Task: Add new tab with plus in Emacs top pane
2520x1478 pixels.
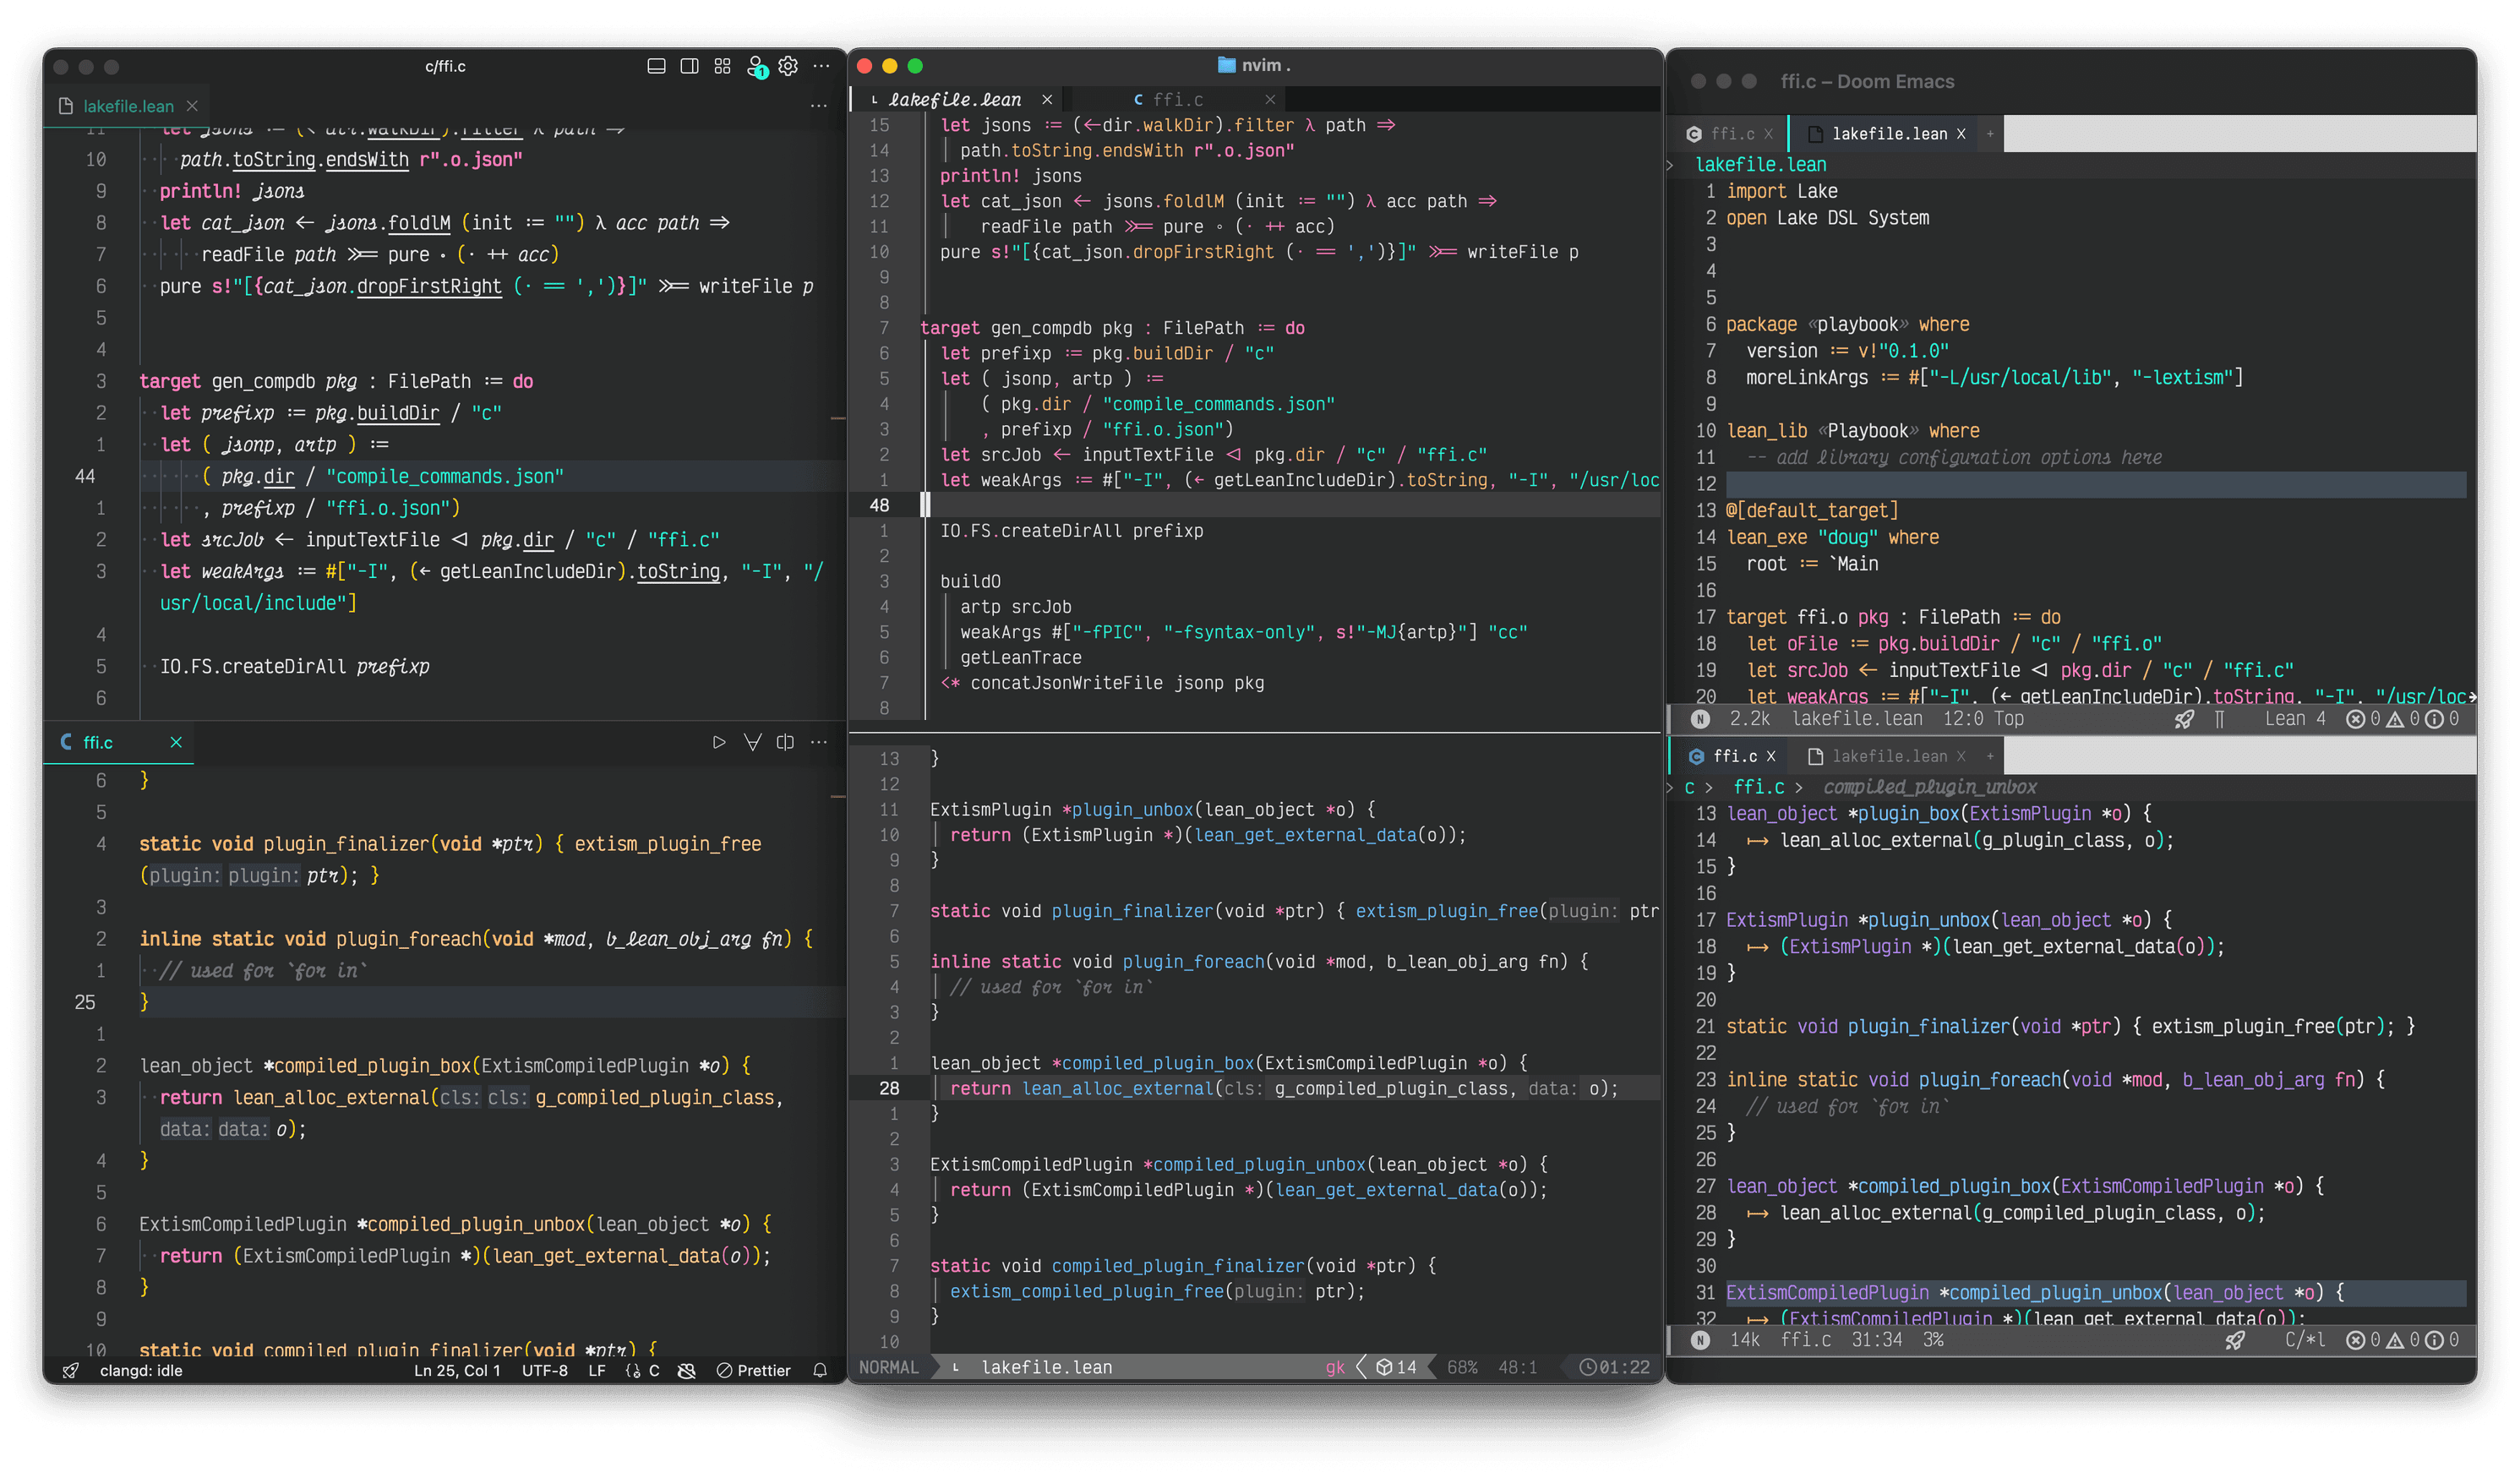Action: [1990, 133]
